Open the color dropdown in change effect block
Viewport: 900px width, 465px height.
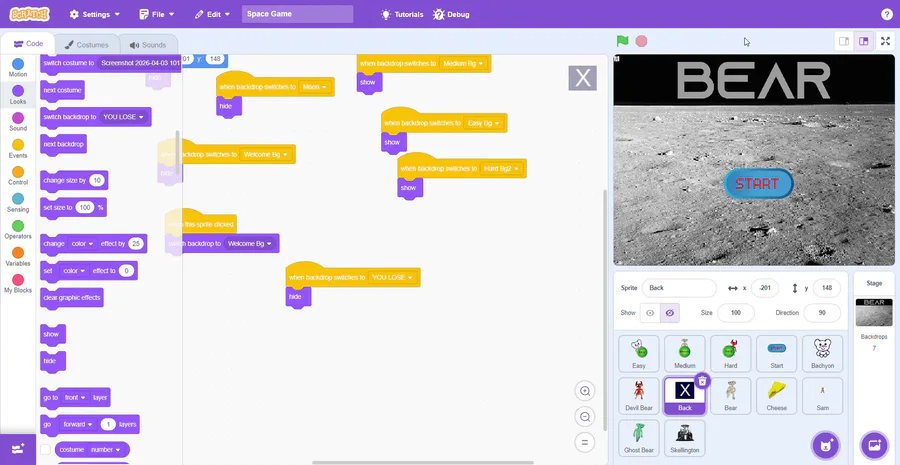click(x=83, y=243)
